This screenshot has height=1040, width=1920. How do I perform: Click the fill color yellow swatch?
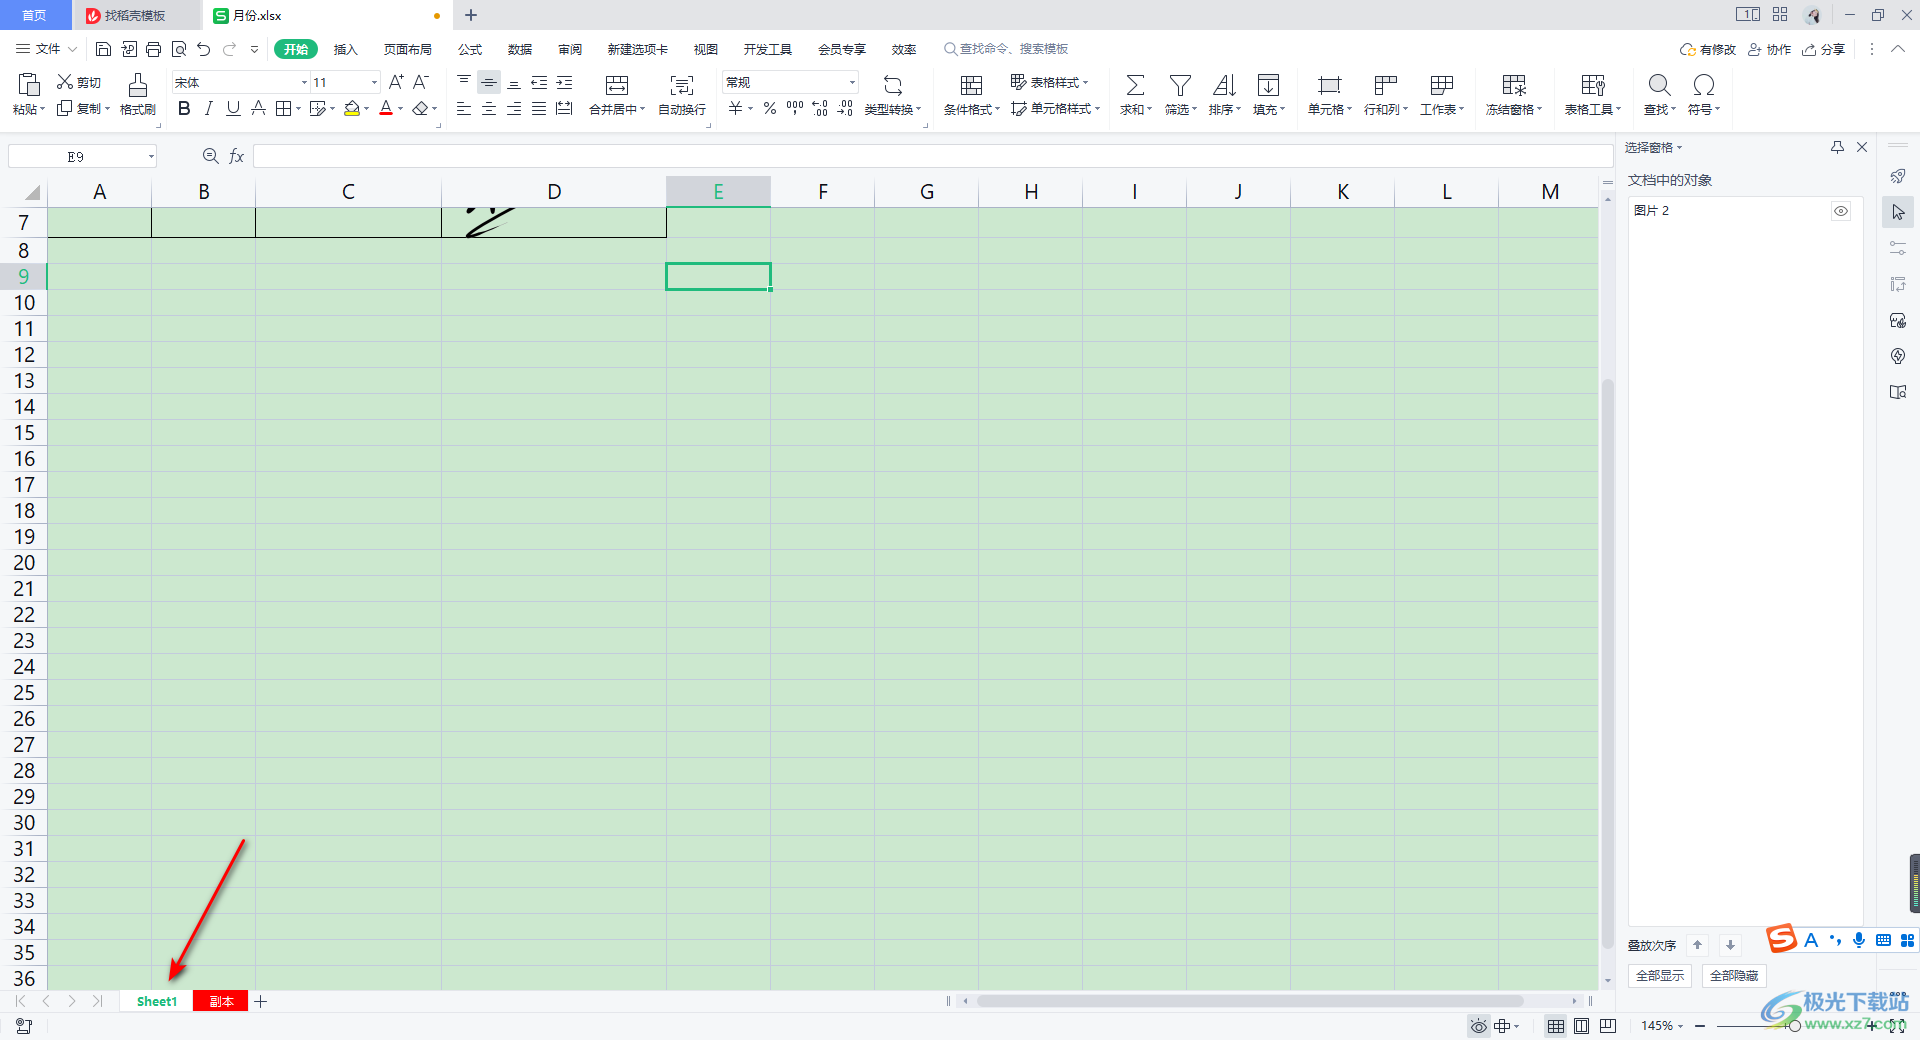pos(352,108)
